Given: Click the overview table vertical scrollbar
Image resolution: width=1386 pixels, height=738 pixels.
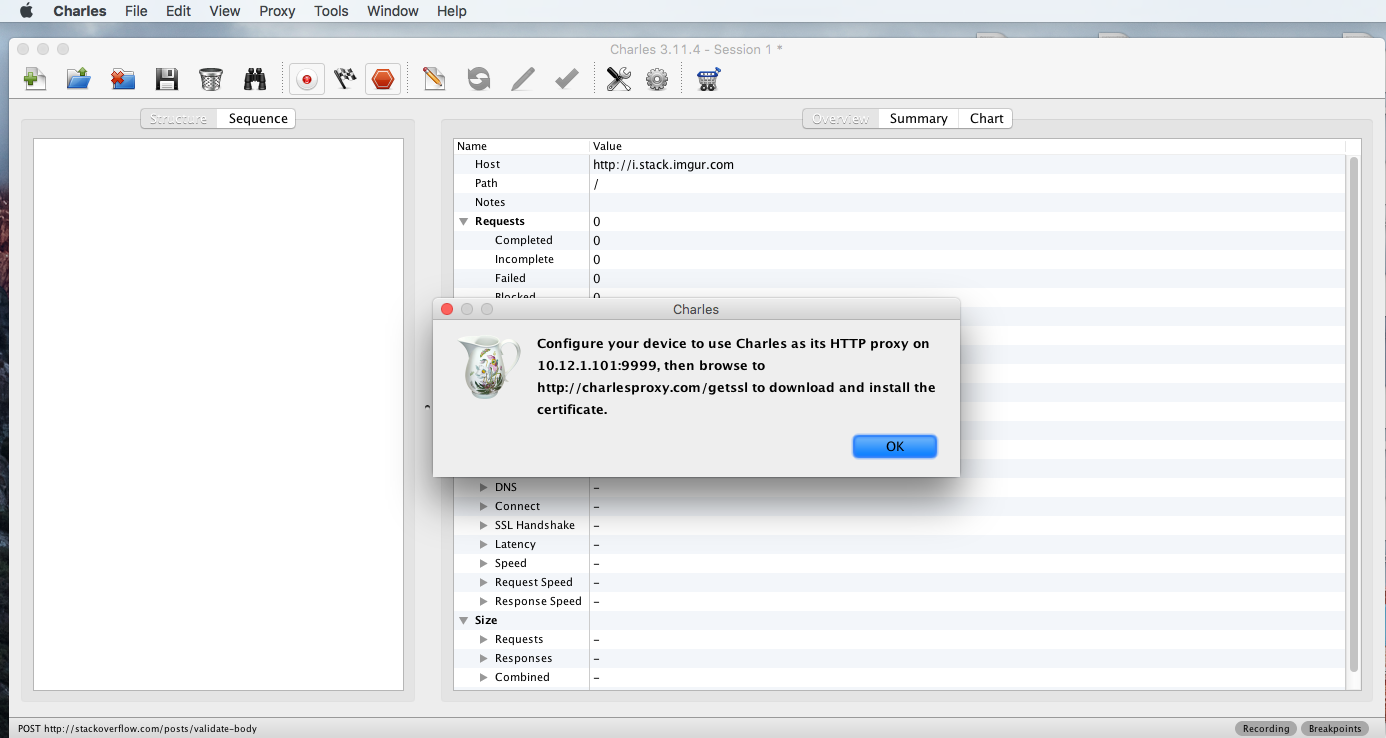Looking at the screenshot, I should point(1354,414).
